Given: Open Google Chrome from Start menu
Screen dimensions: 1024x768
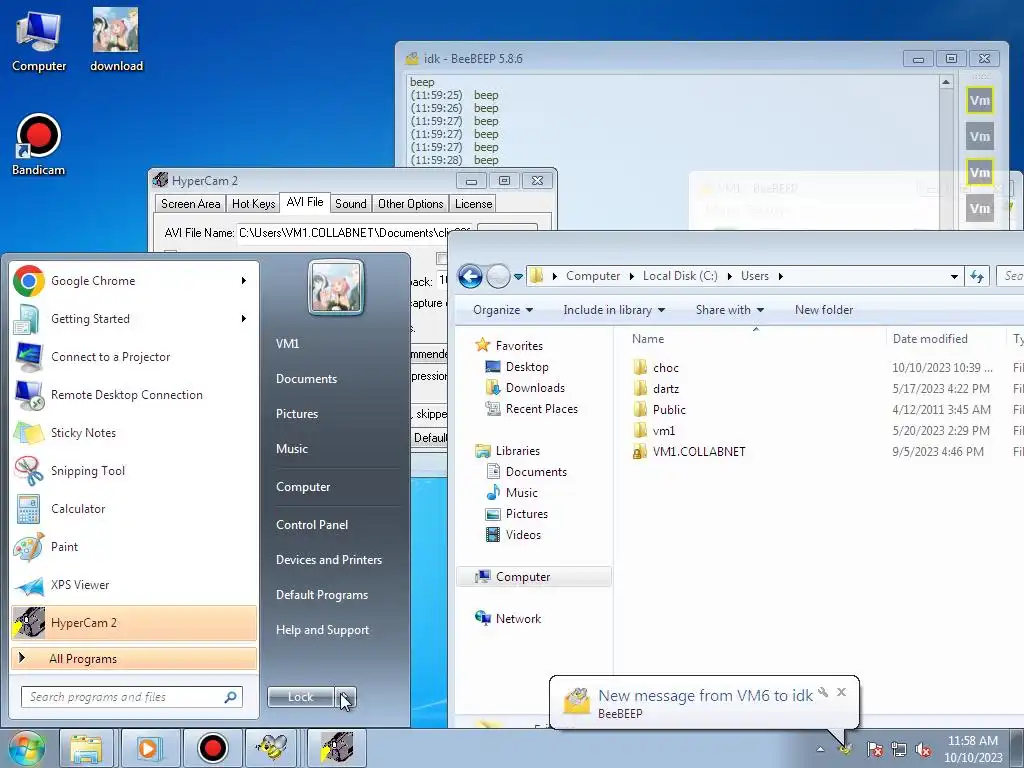Looking at the screenshot, I should coord(134,281).
